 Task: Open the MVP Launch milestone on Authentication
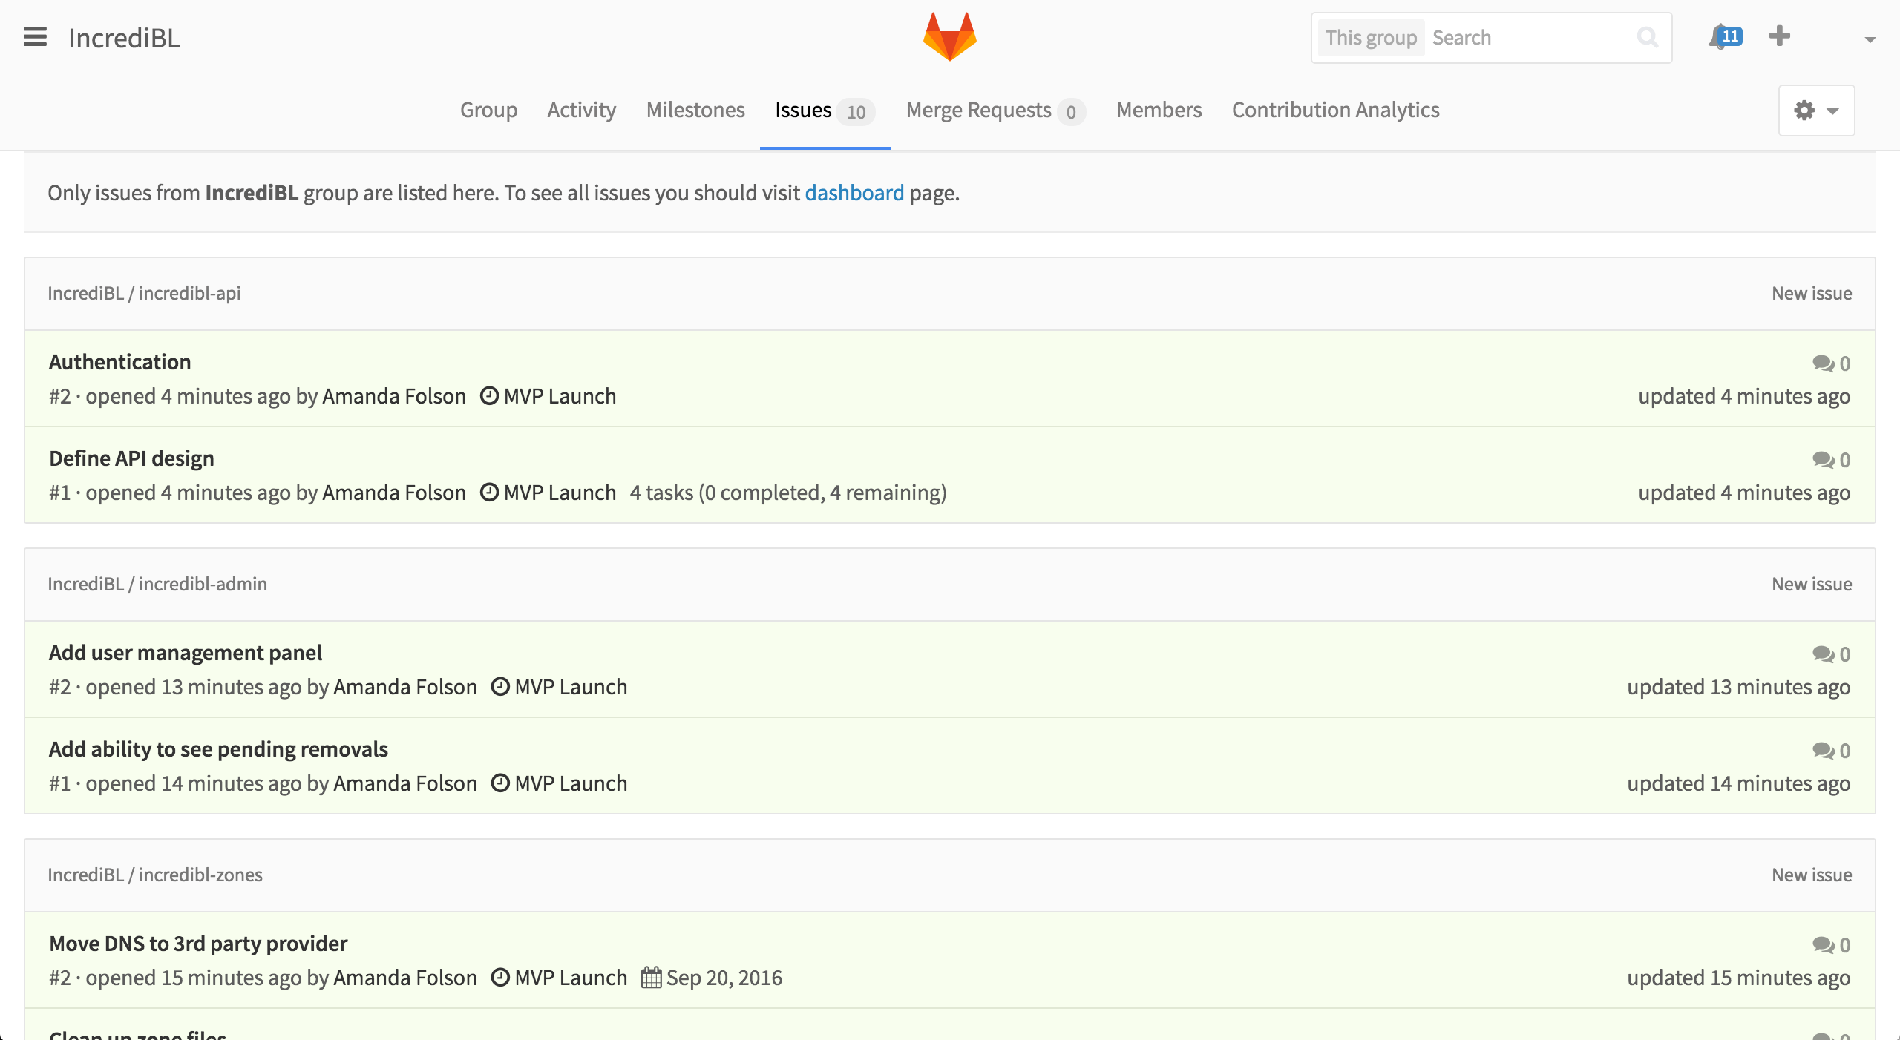[x=559, y=396]
